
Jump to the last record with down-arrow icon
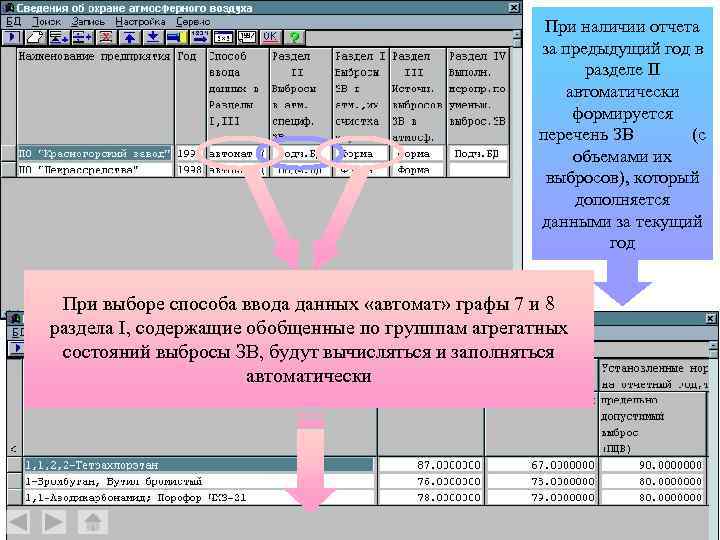[153, 37]
